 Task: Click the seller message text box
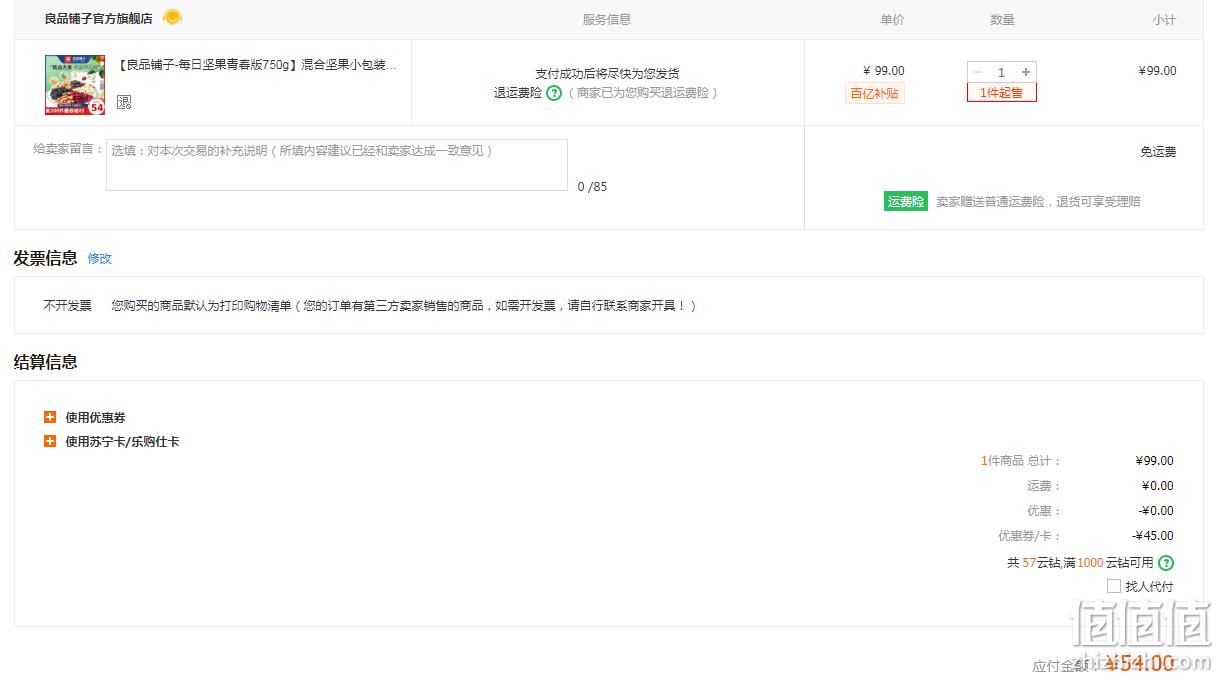tap(337, 165)
